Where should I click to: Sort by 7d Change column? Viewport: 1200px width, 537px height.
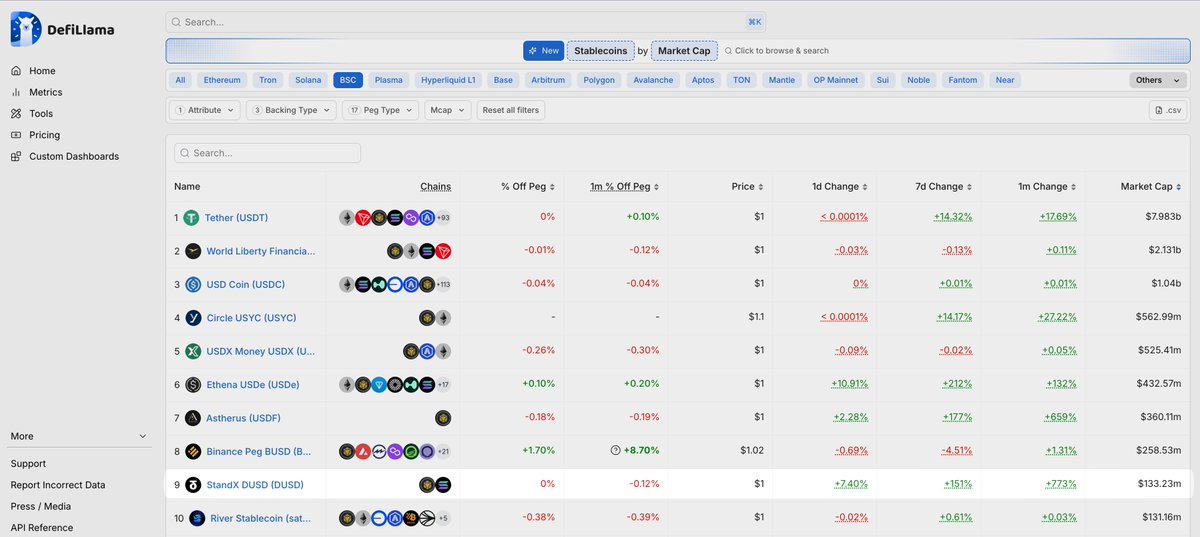click(943, 186)
